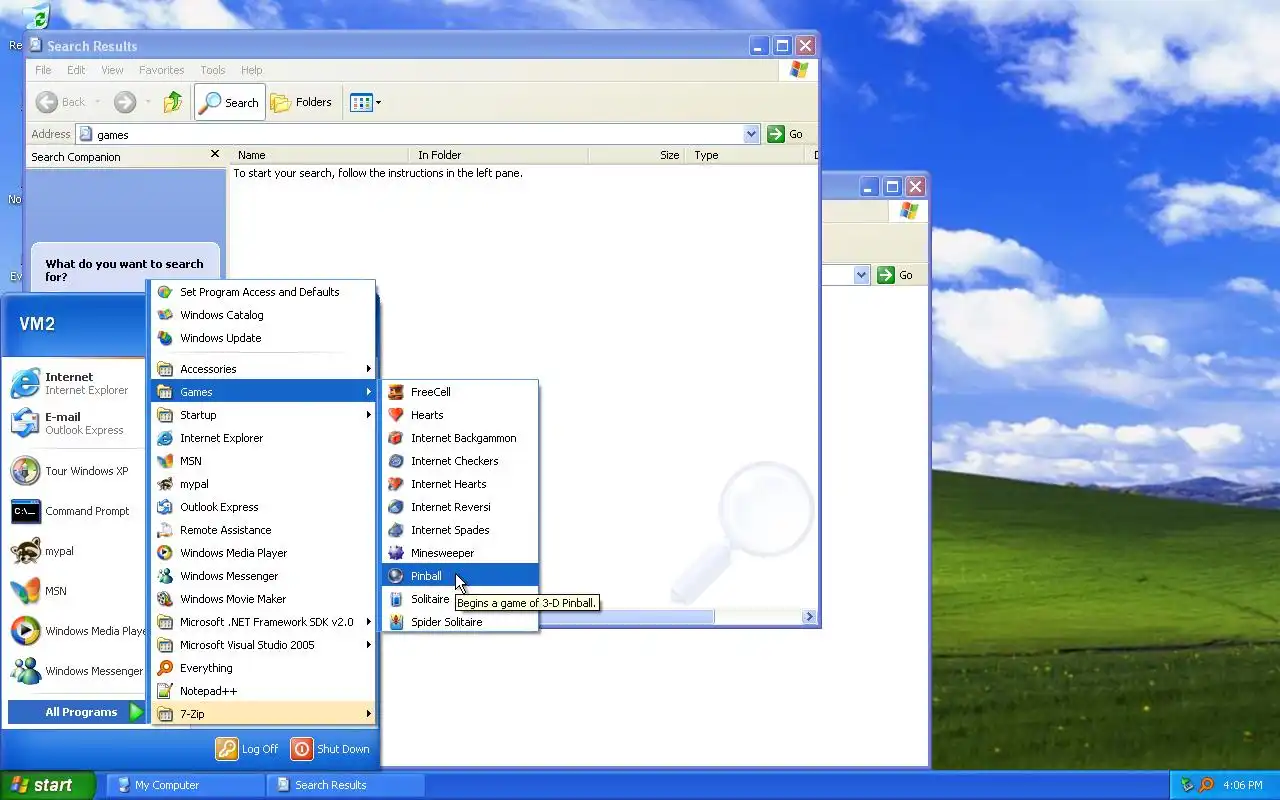Open Set Program Access and Defaults
The image size is (1280, 800).
[x=263, y=292]
